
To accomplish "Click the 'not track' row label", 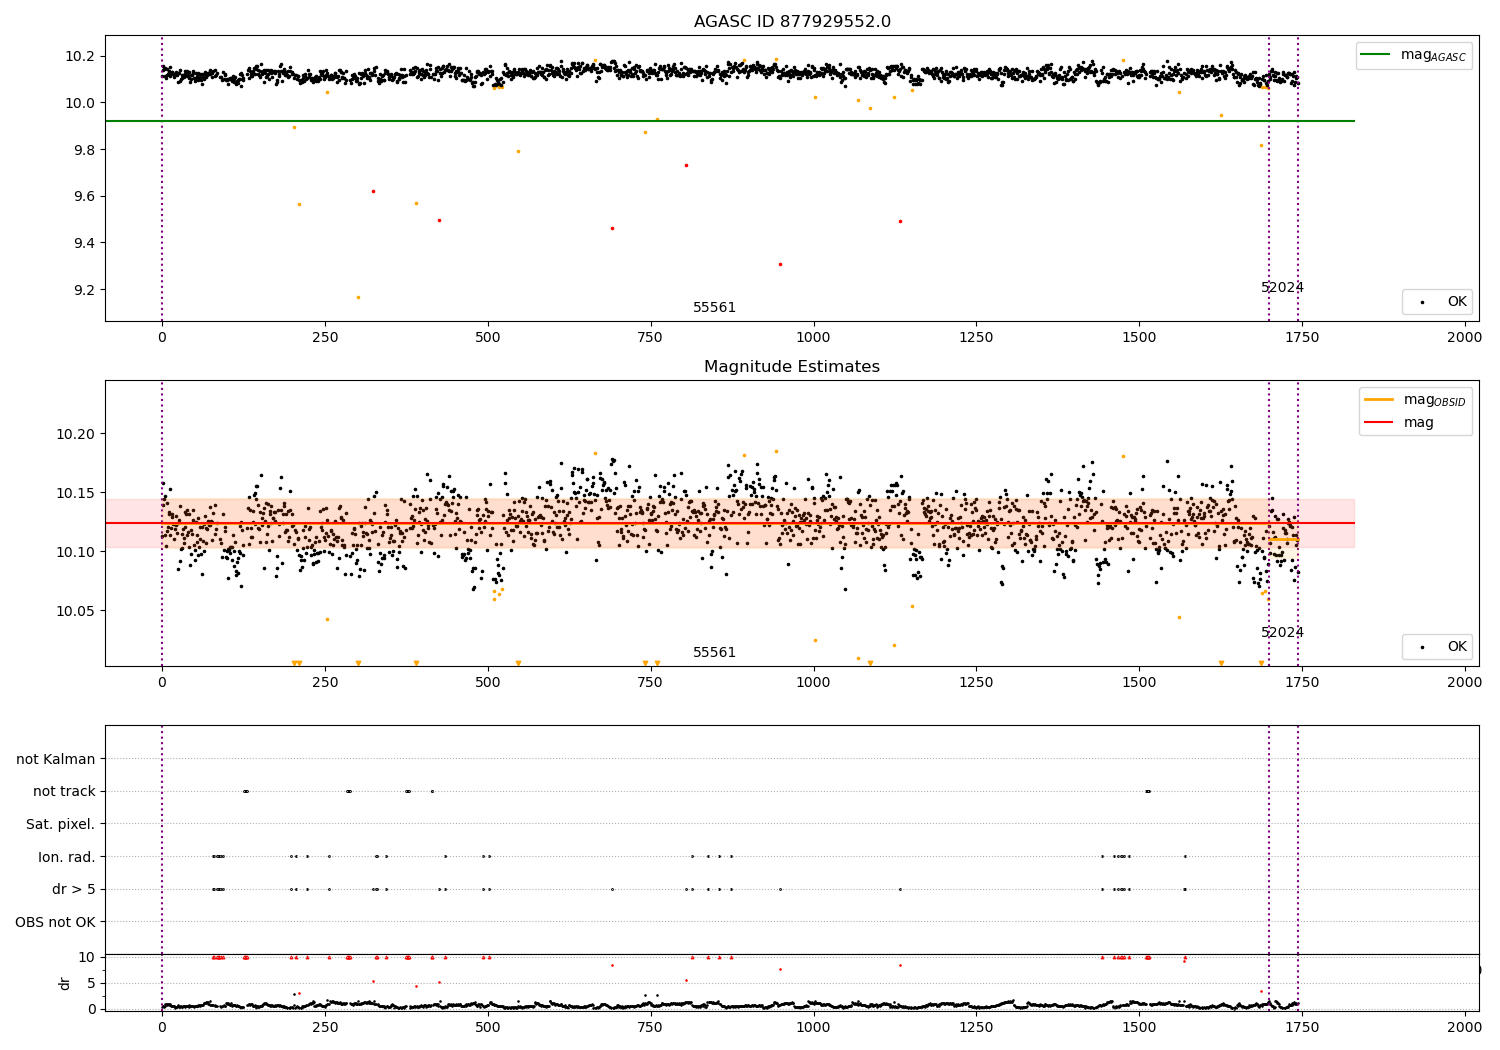I will 64,791.
